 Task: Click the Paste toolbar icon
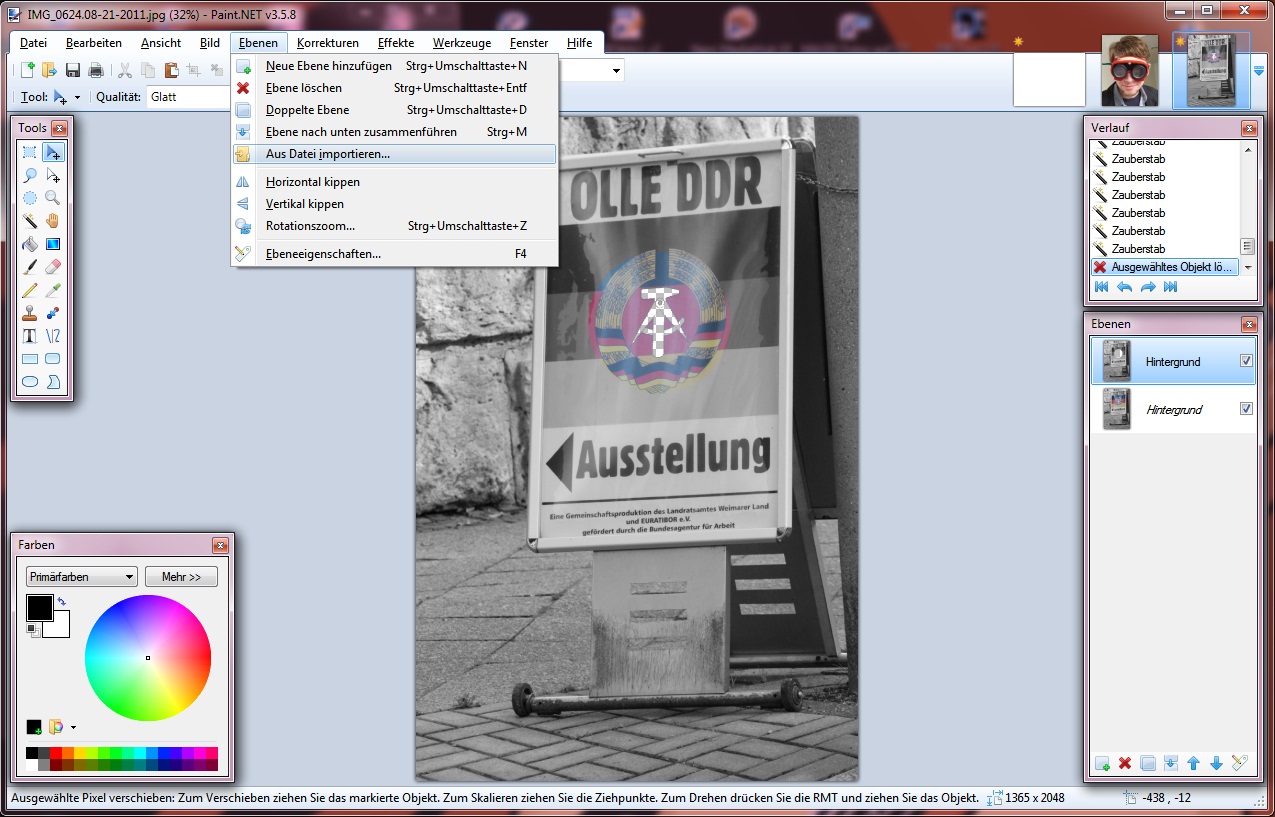pos(171,70)
